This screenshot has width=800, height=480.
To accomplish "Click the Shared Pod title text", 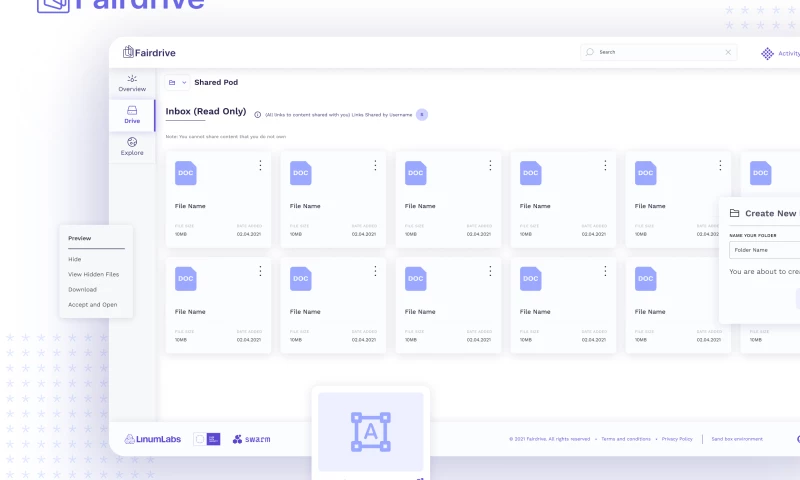I will (x=216, y=82).
